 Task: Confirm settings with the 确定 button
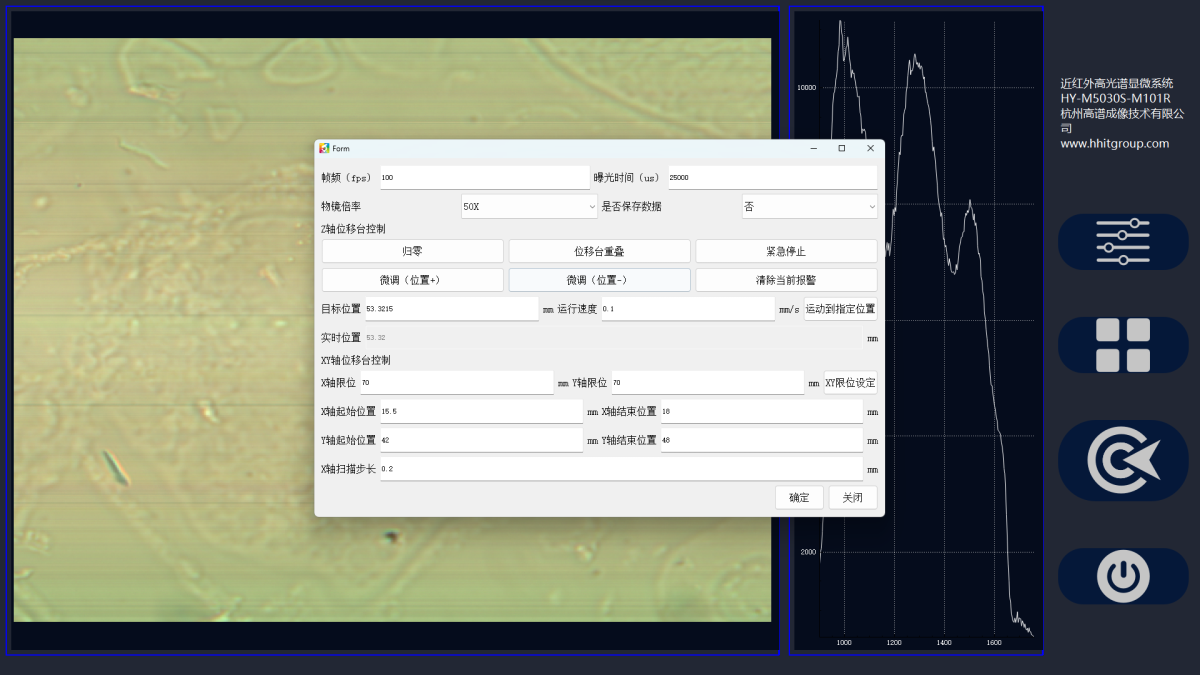(798, 497)
